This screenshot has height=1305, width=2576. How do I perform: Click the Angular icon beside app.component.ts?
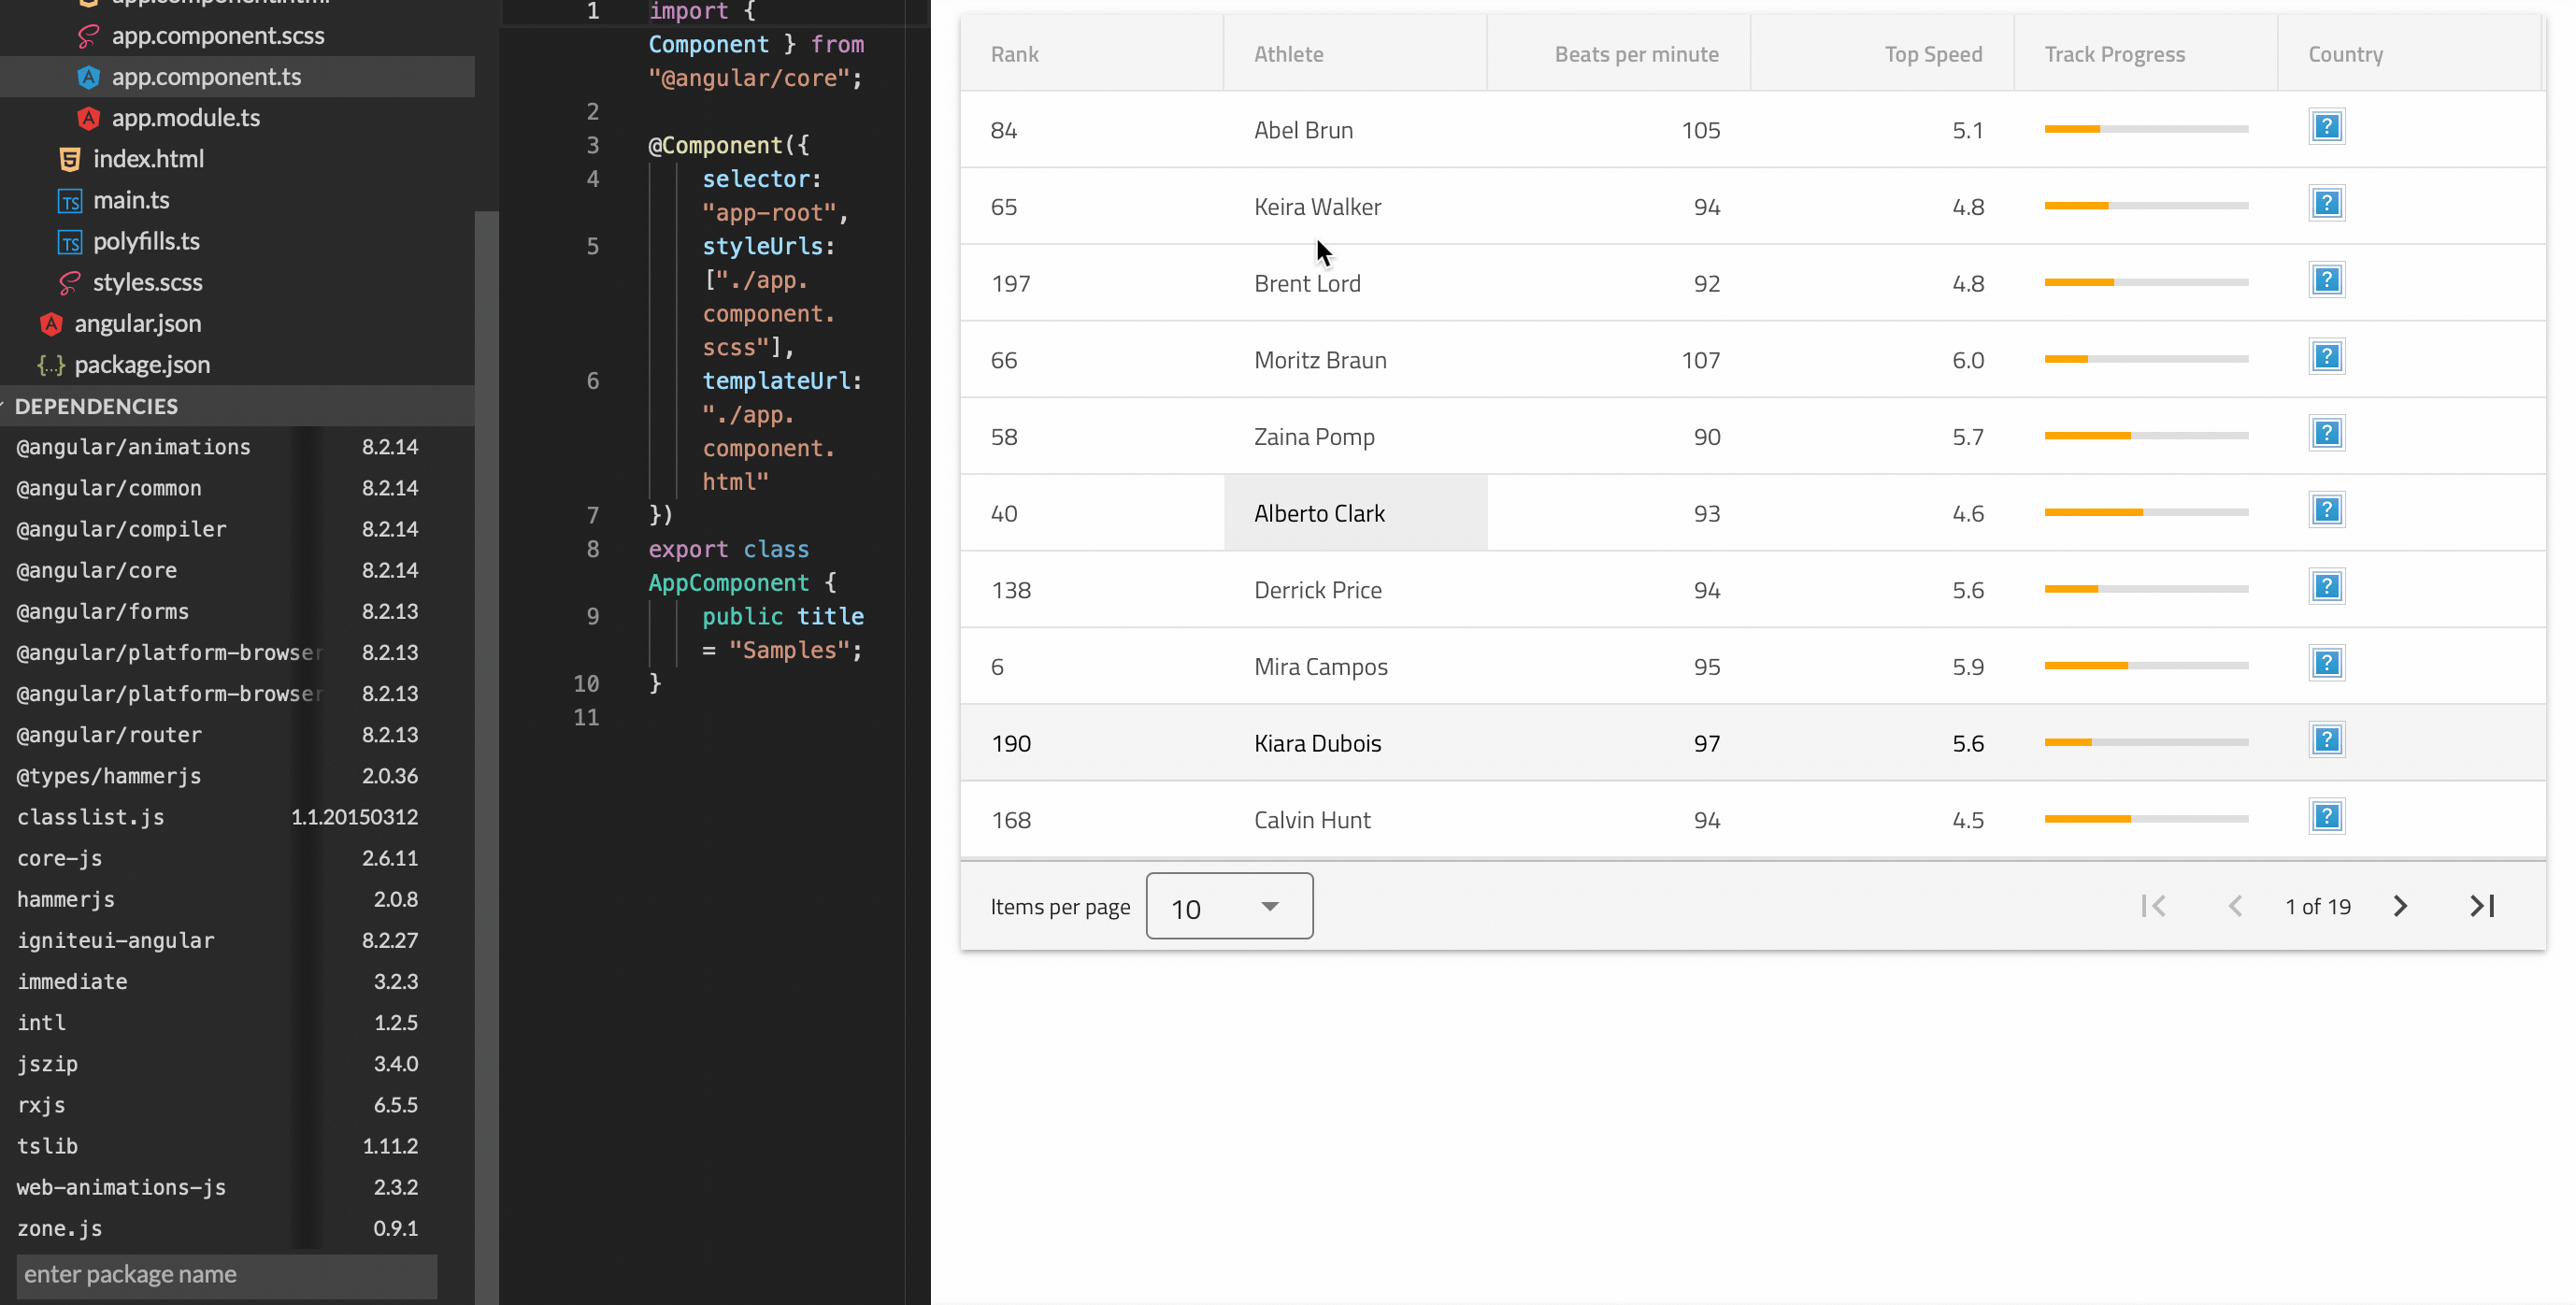[88, 77]
